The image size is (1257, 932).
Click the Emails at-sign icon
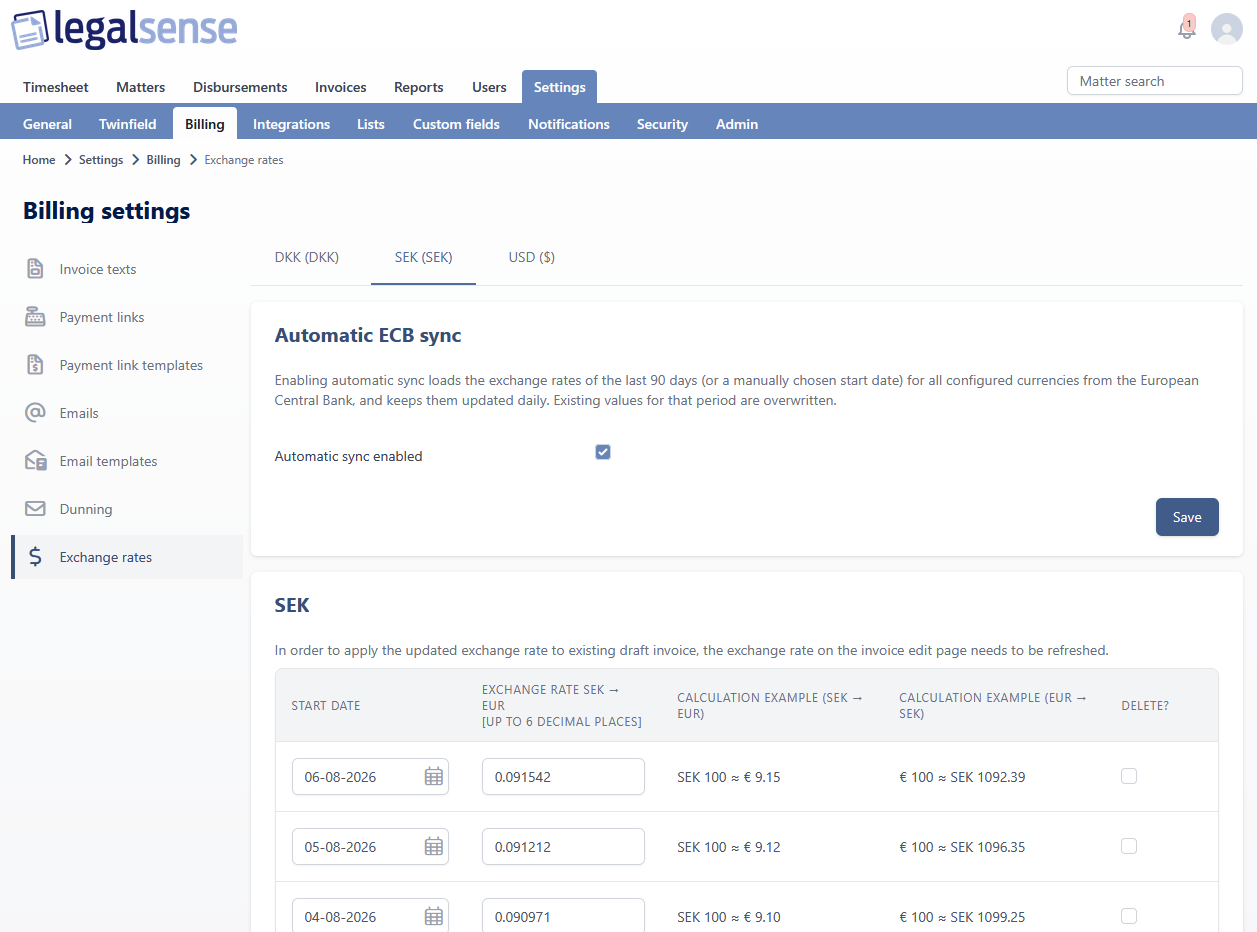35,413
